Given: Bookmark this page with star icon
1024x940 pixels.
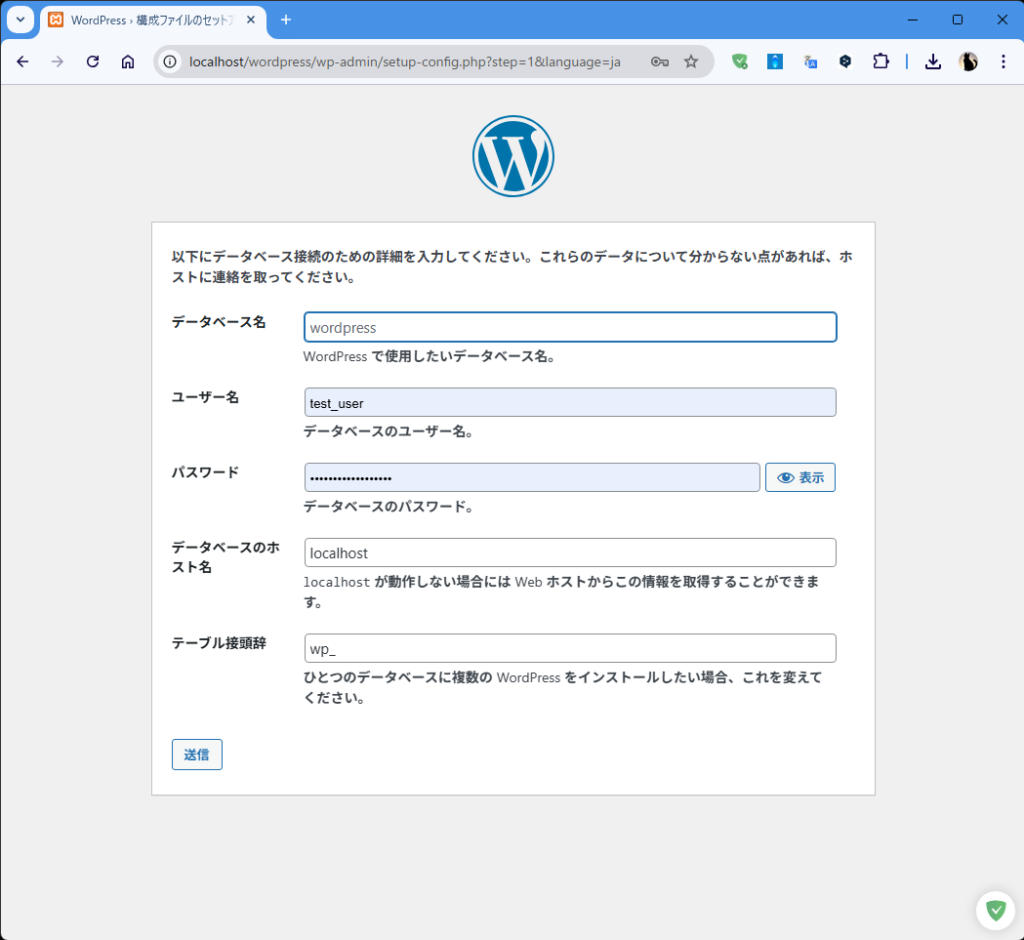Looking at the screenshot, I should click(x=691, y=61).
